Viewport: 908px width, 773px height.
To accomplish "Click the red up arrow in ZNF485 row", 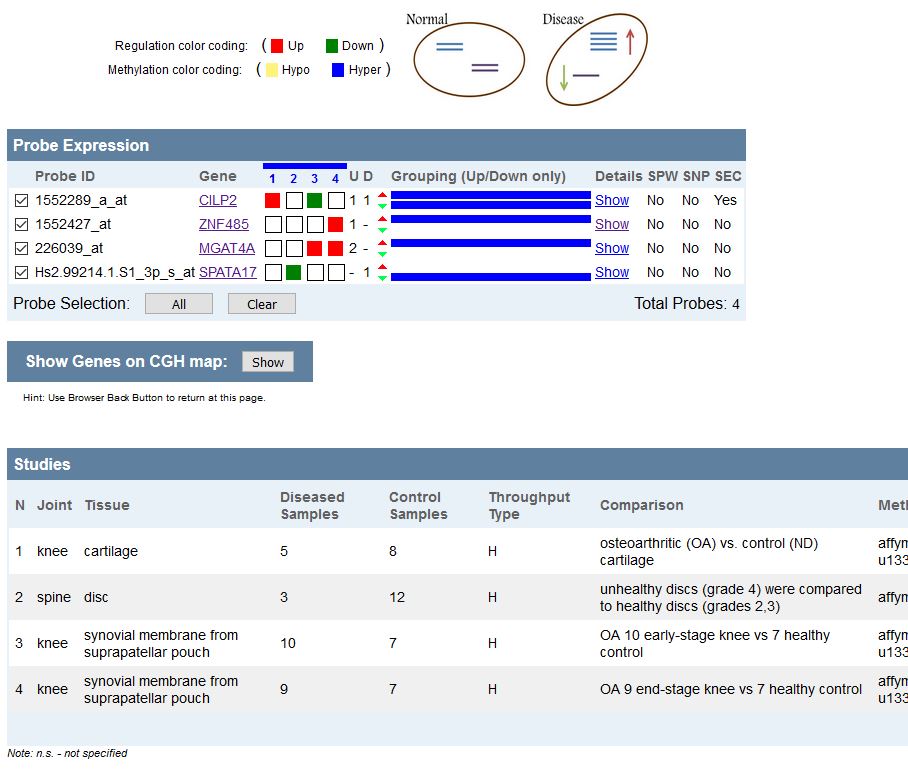I will point(382,219).
